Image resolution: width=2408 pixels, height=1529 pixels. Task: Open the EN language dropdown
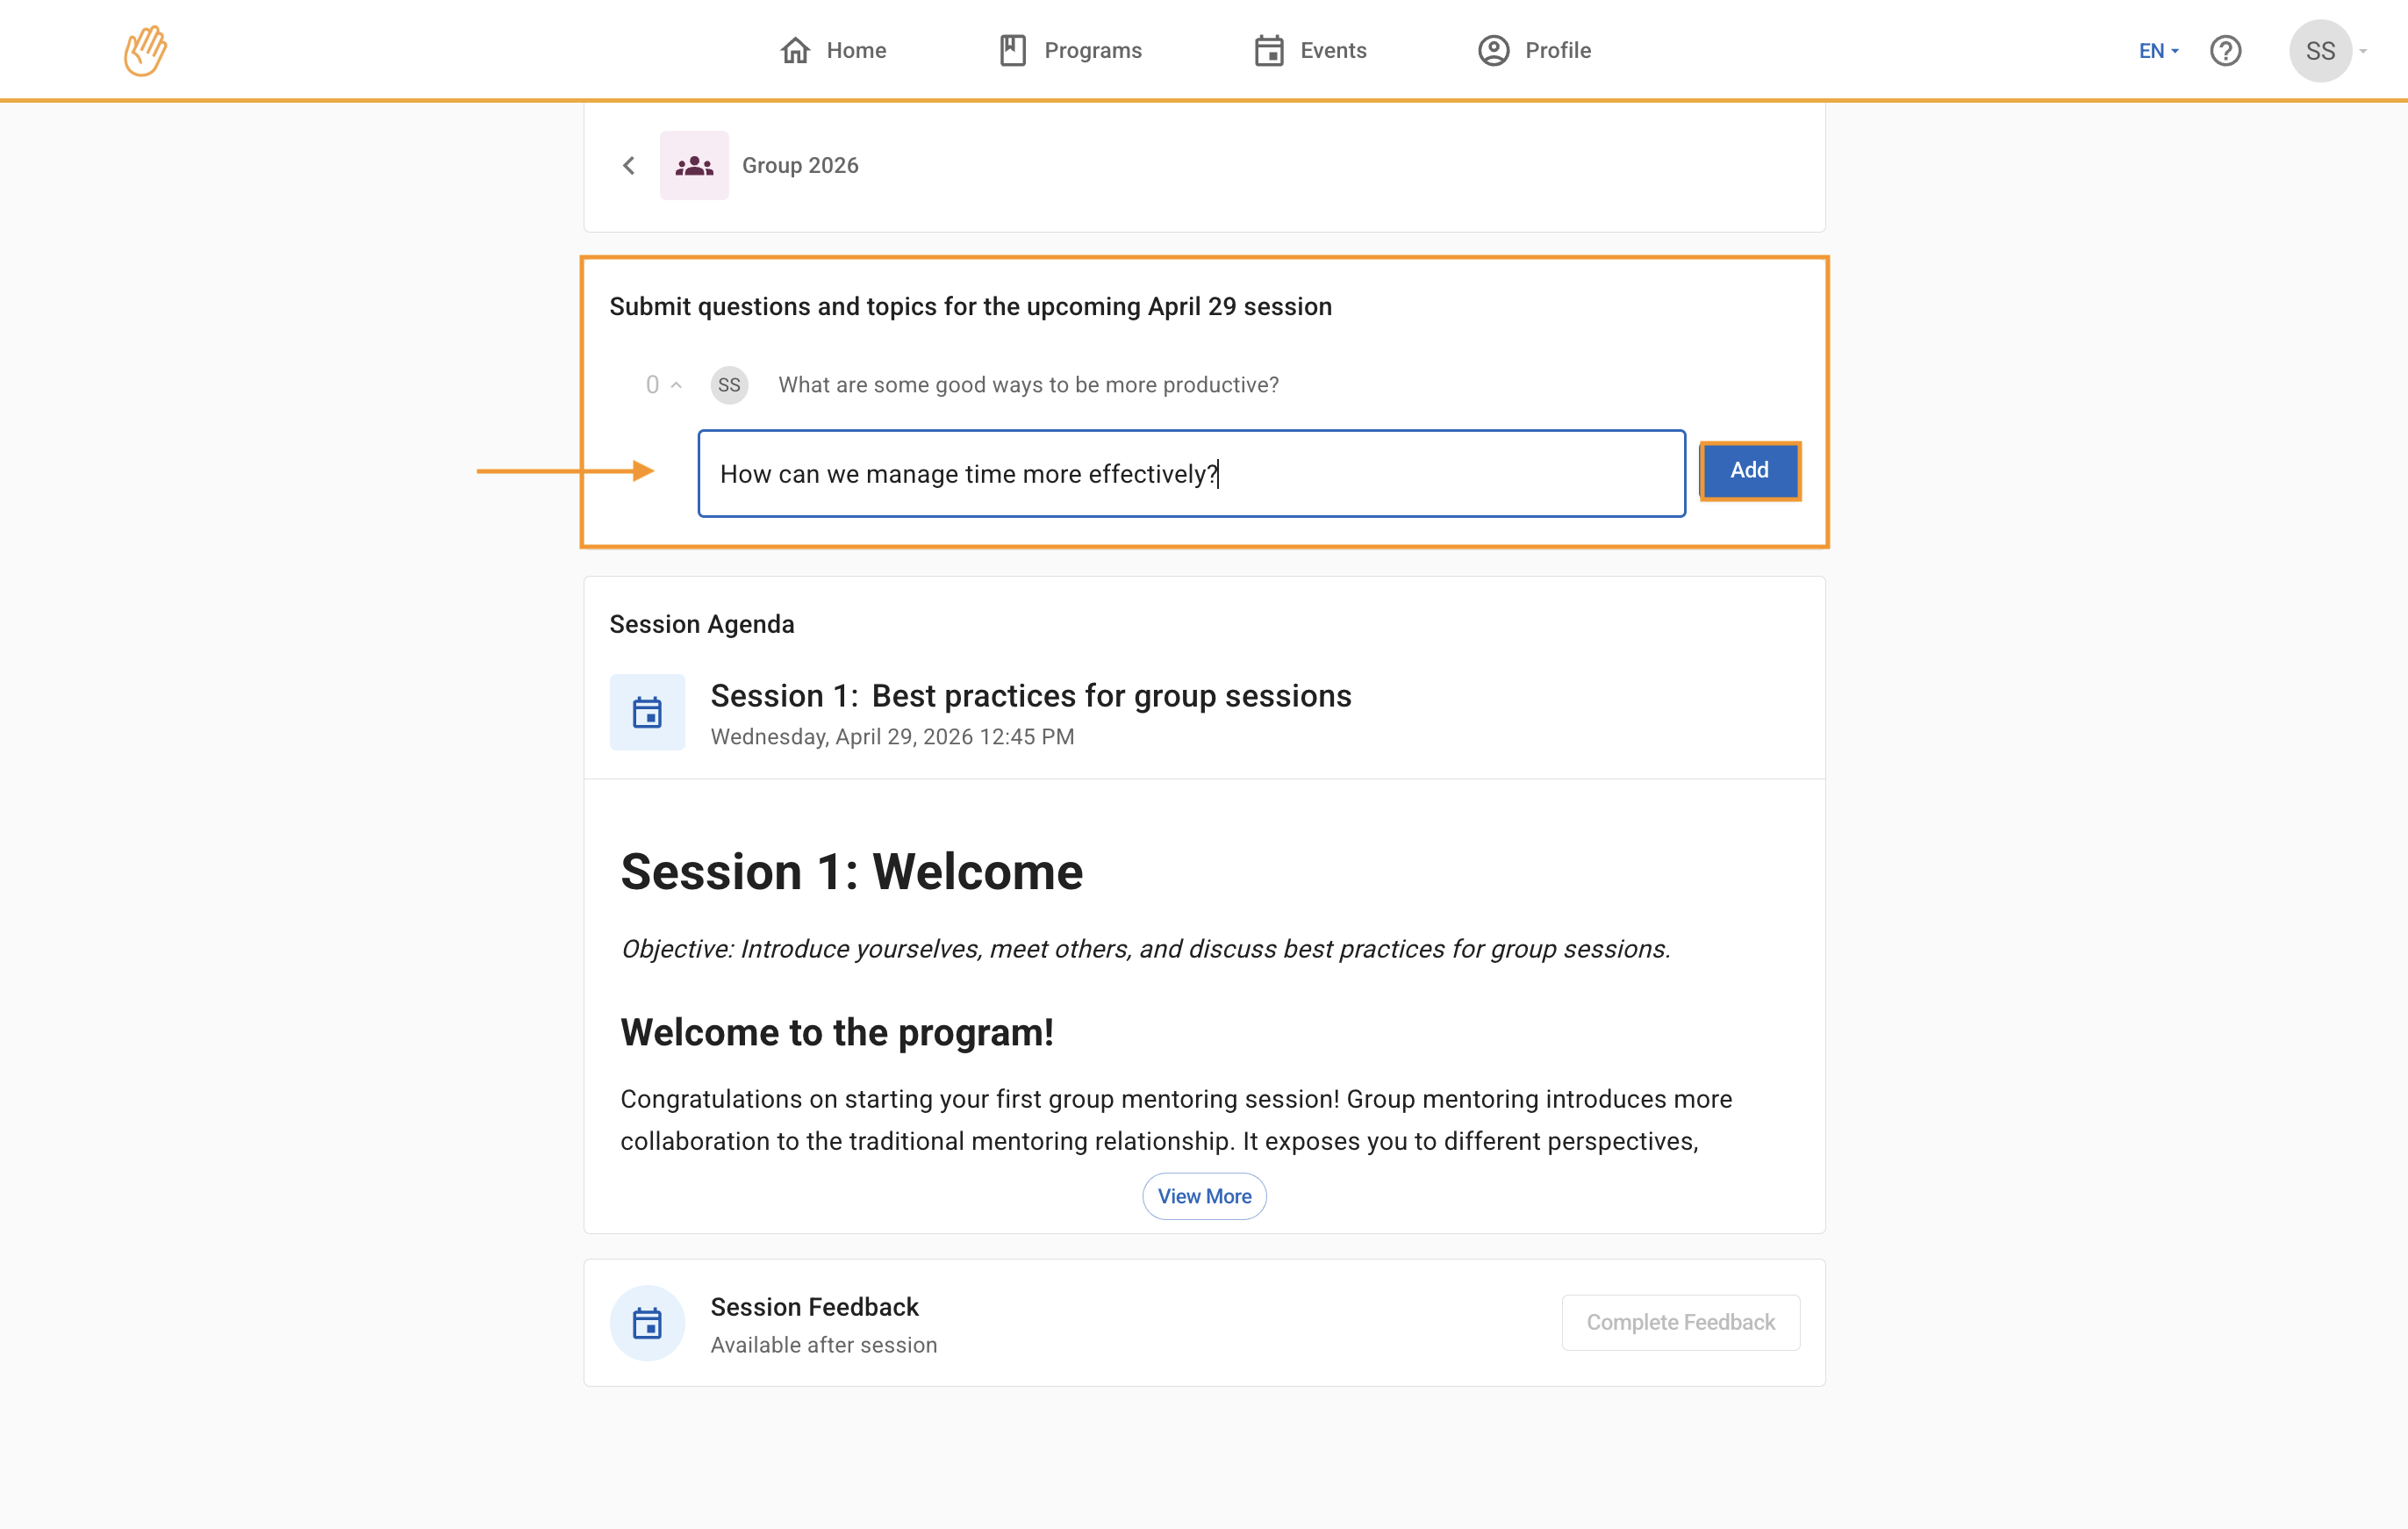point(2158,50)
